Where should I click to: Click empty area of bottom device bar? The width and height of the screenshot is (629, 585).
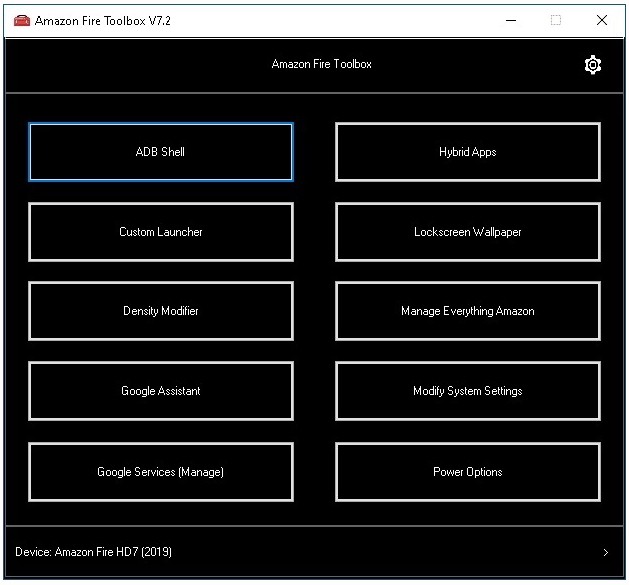tap(380, 552)
